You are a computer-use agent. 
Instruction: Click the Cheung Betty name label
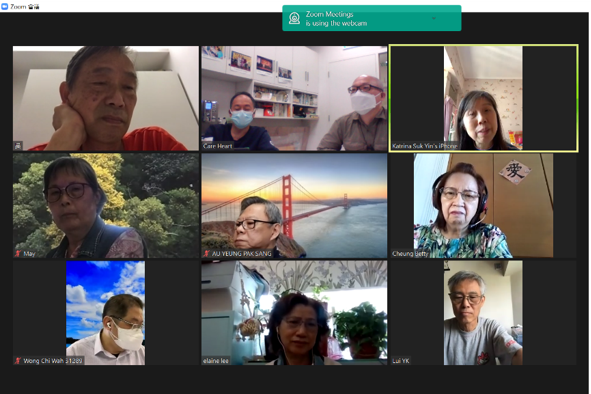[x=410, y=254]
